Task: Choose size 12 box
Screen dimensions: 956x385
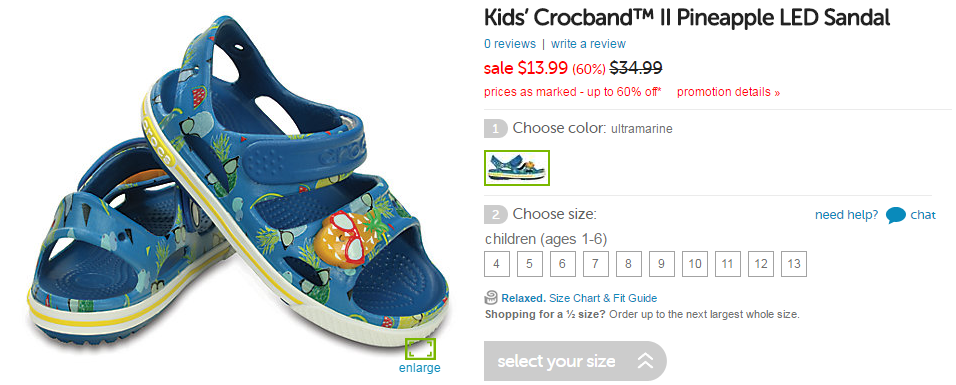Action: tap(760, 264)
